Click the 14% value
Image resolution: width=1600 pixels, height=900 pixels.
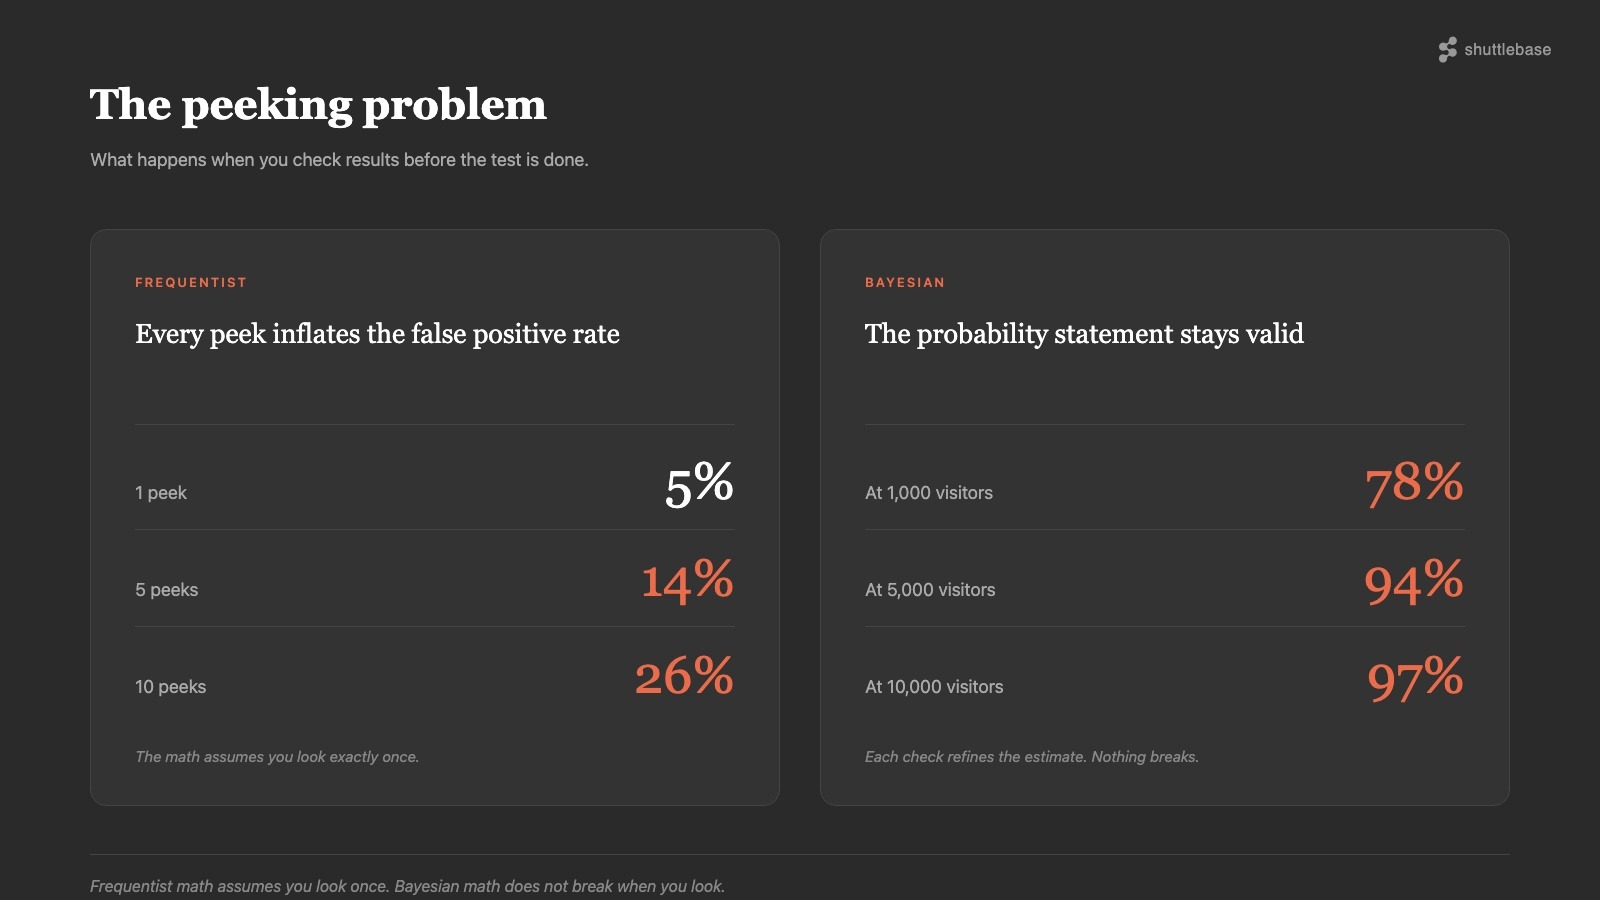[x=687, y=581]
